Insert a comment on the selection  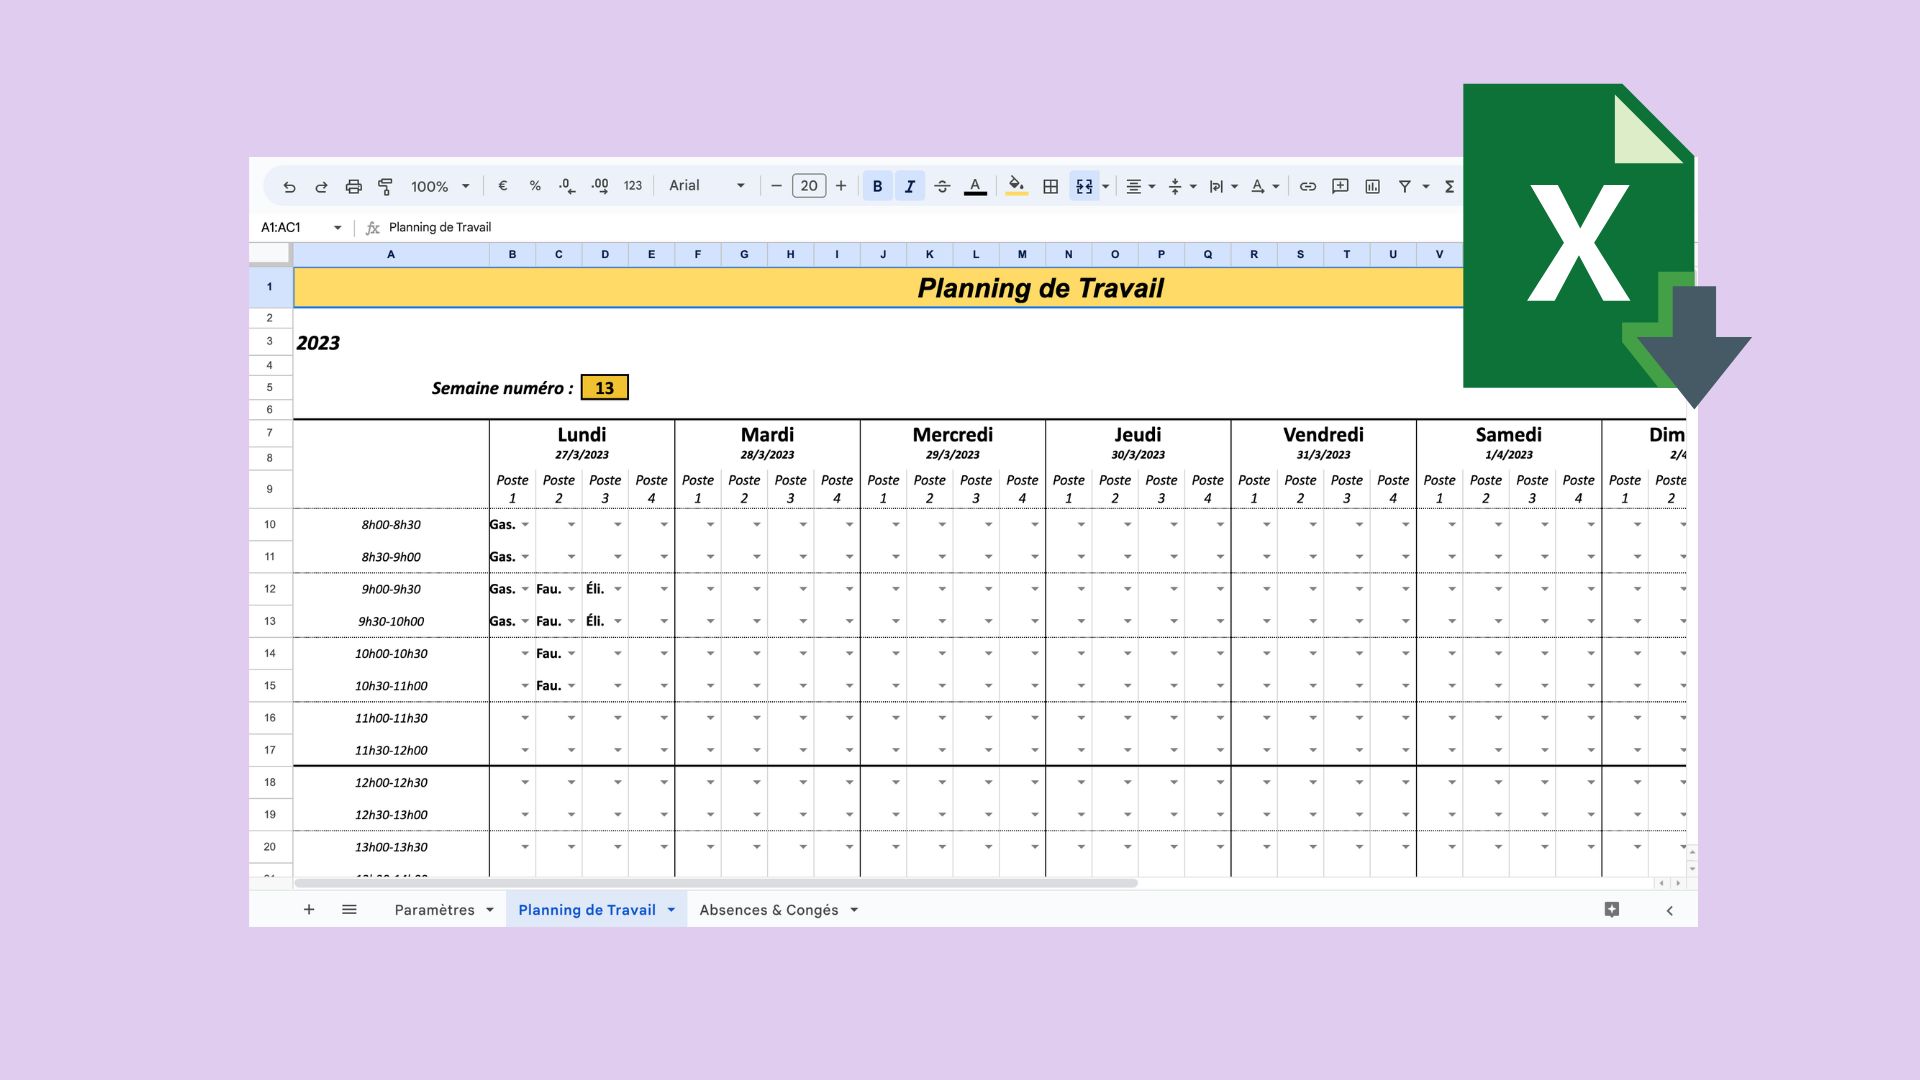point(1340,186)
